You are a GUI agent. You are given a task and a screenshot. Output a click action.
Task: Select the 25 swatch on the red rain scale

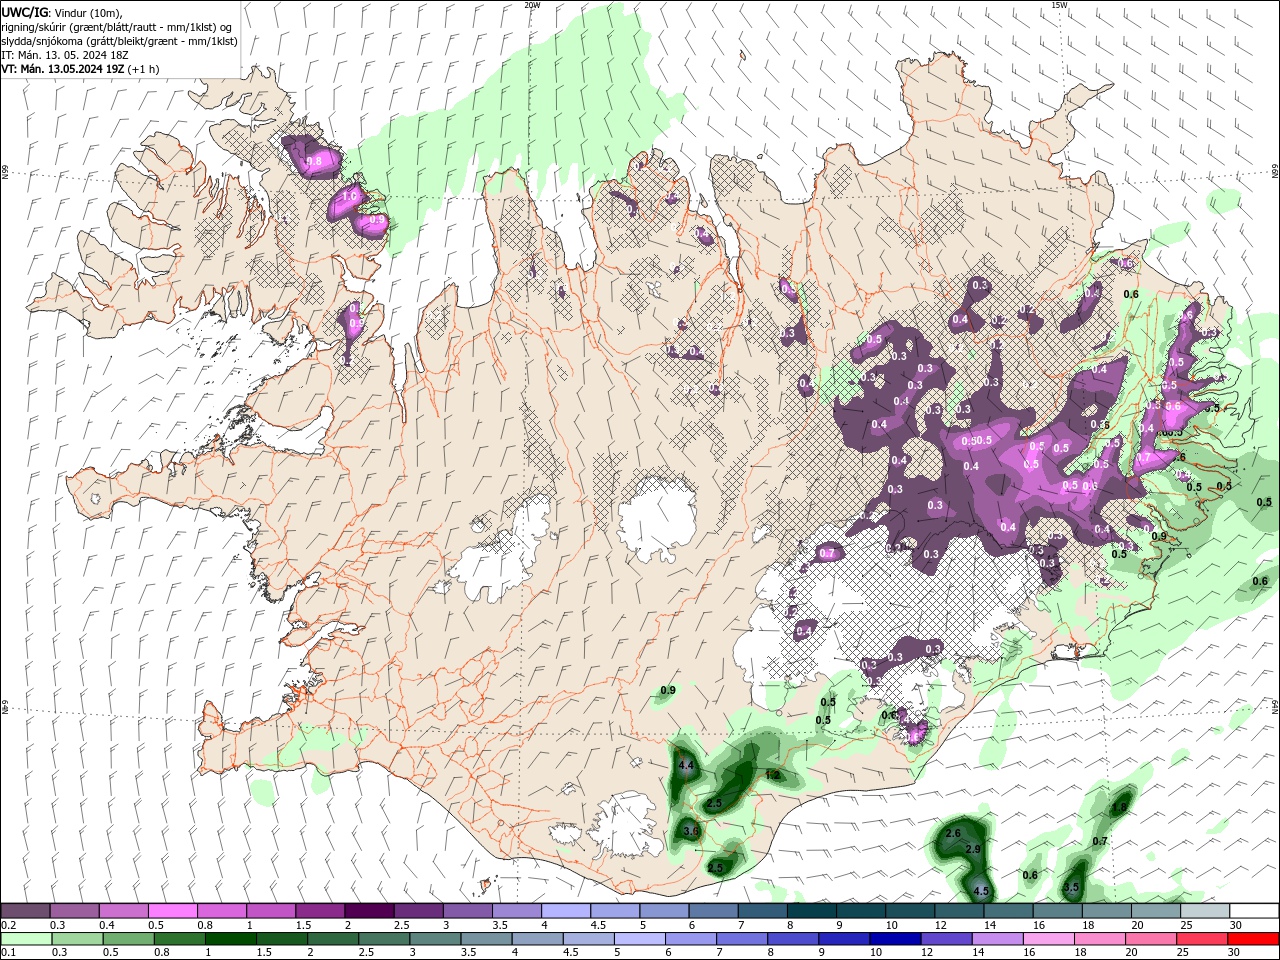pos(1201,939)
